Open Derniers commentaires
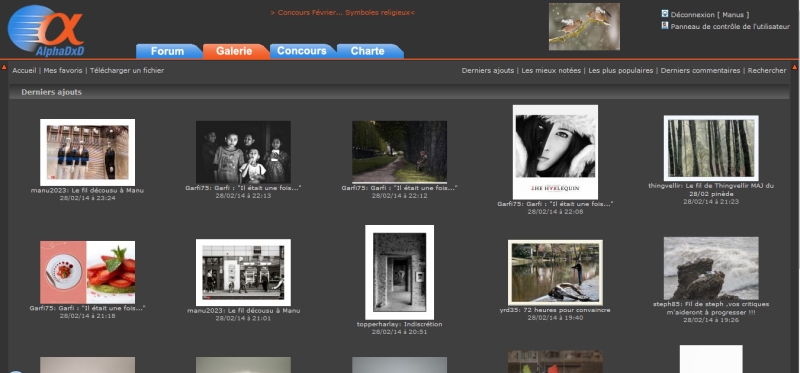The height and width of the screenshot is (373, 800). [700, 70]
